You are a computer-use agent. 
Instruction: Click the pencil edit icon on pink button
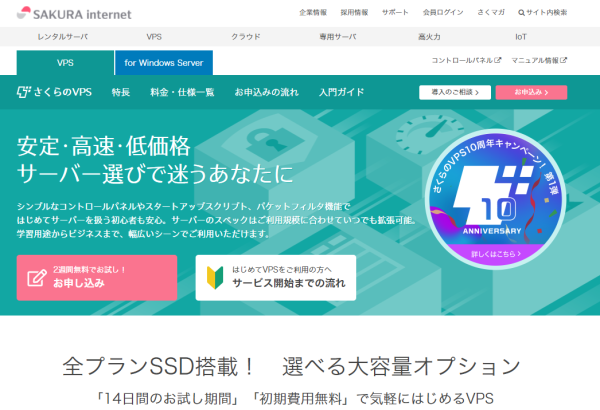pyautogui.click(x=37, y=278)
